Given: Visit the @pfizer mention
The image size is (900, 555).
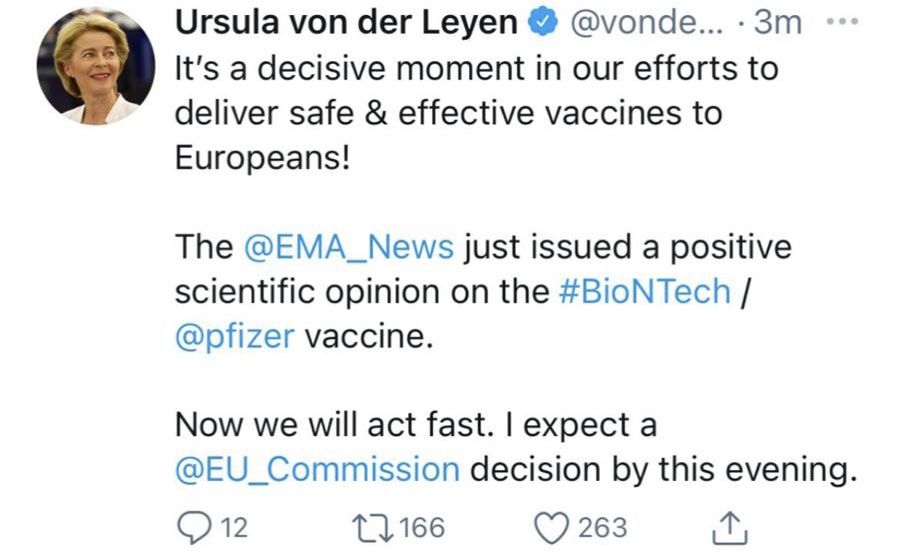Looking at the screenshot, I should [x=234, y=336].
